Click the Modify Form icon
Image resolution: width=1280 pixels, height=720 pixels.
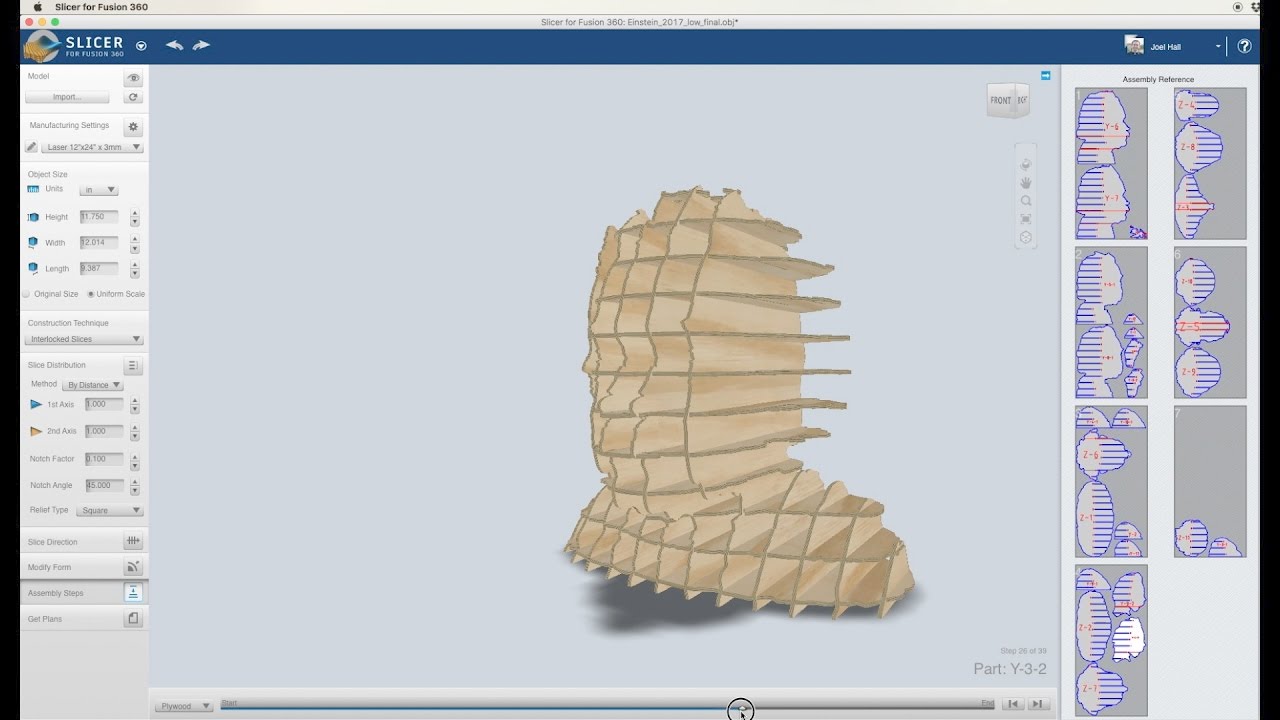[133, 567]
